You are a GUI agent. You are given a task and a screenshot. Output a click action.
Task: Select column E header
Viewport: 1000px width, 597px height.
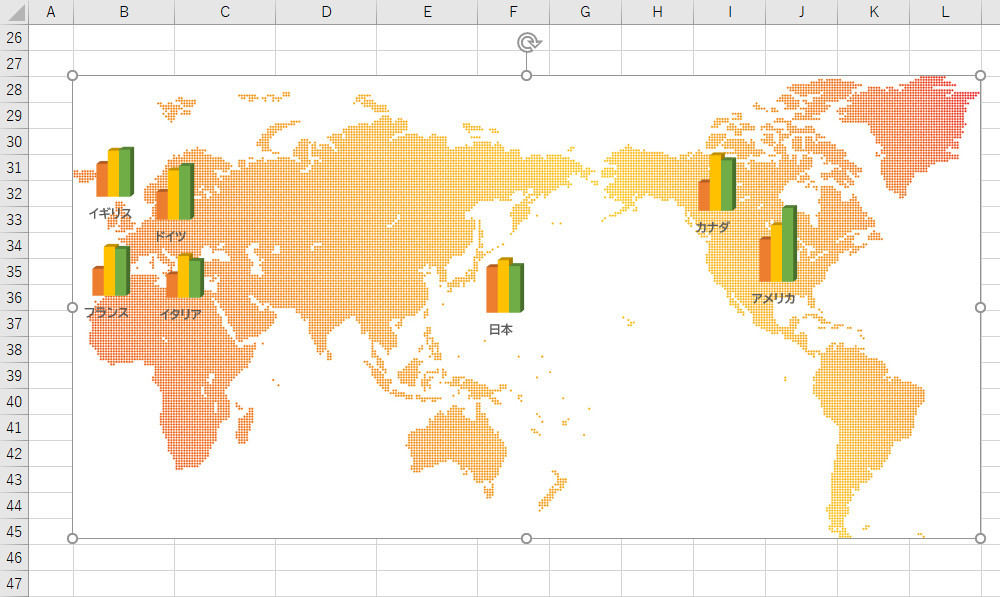[427, 12]
